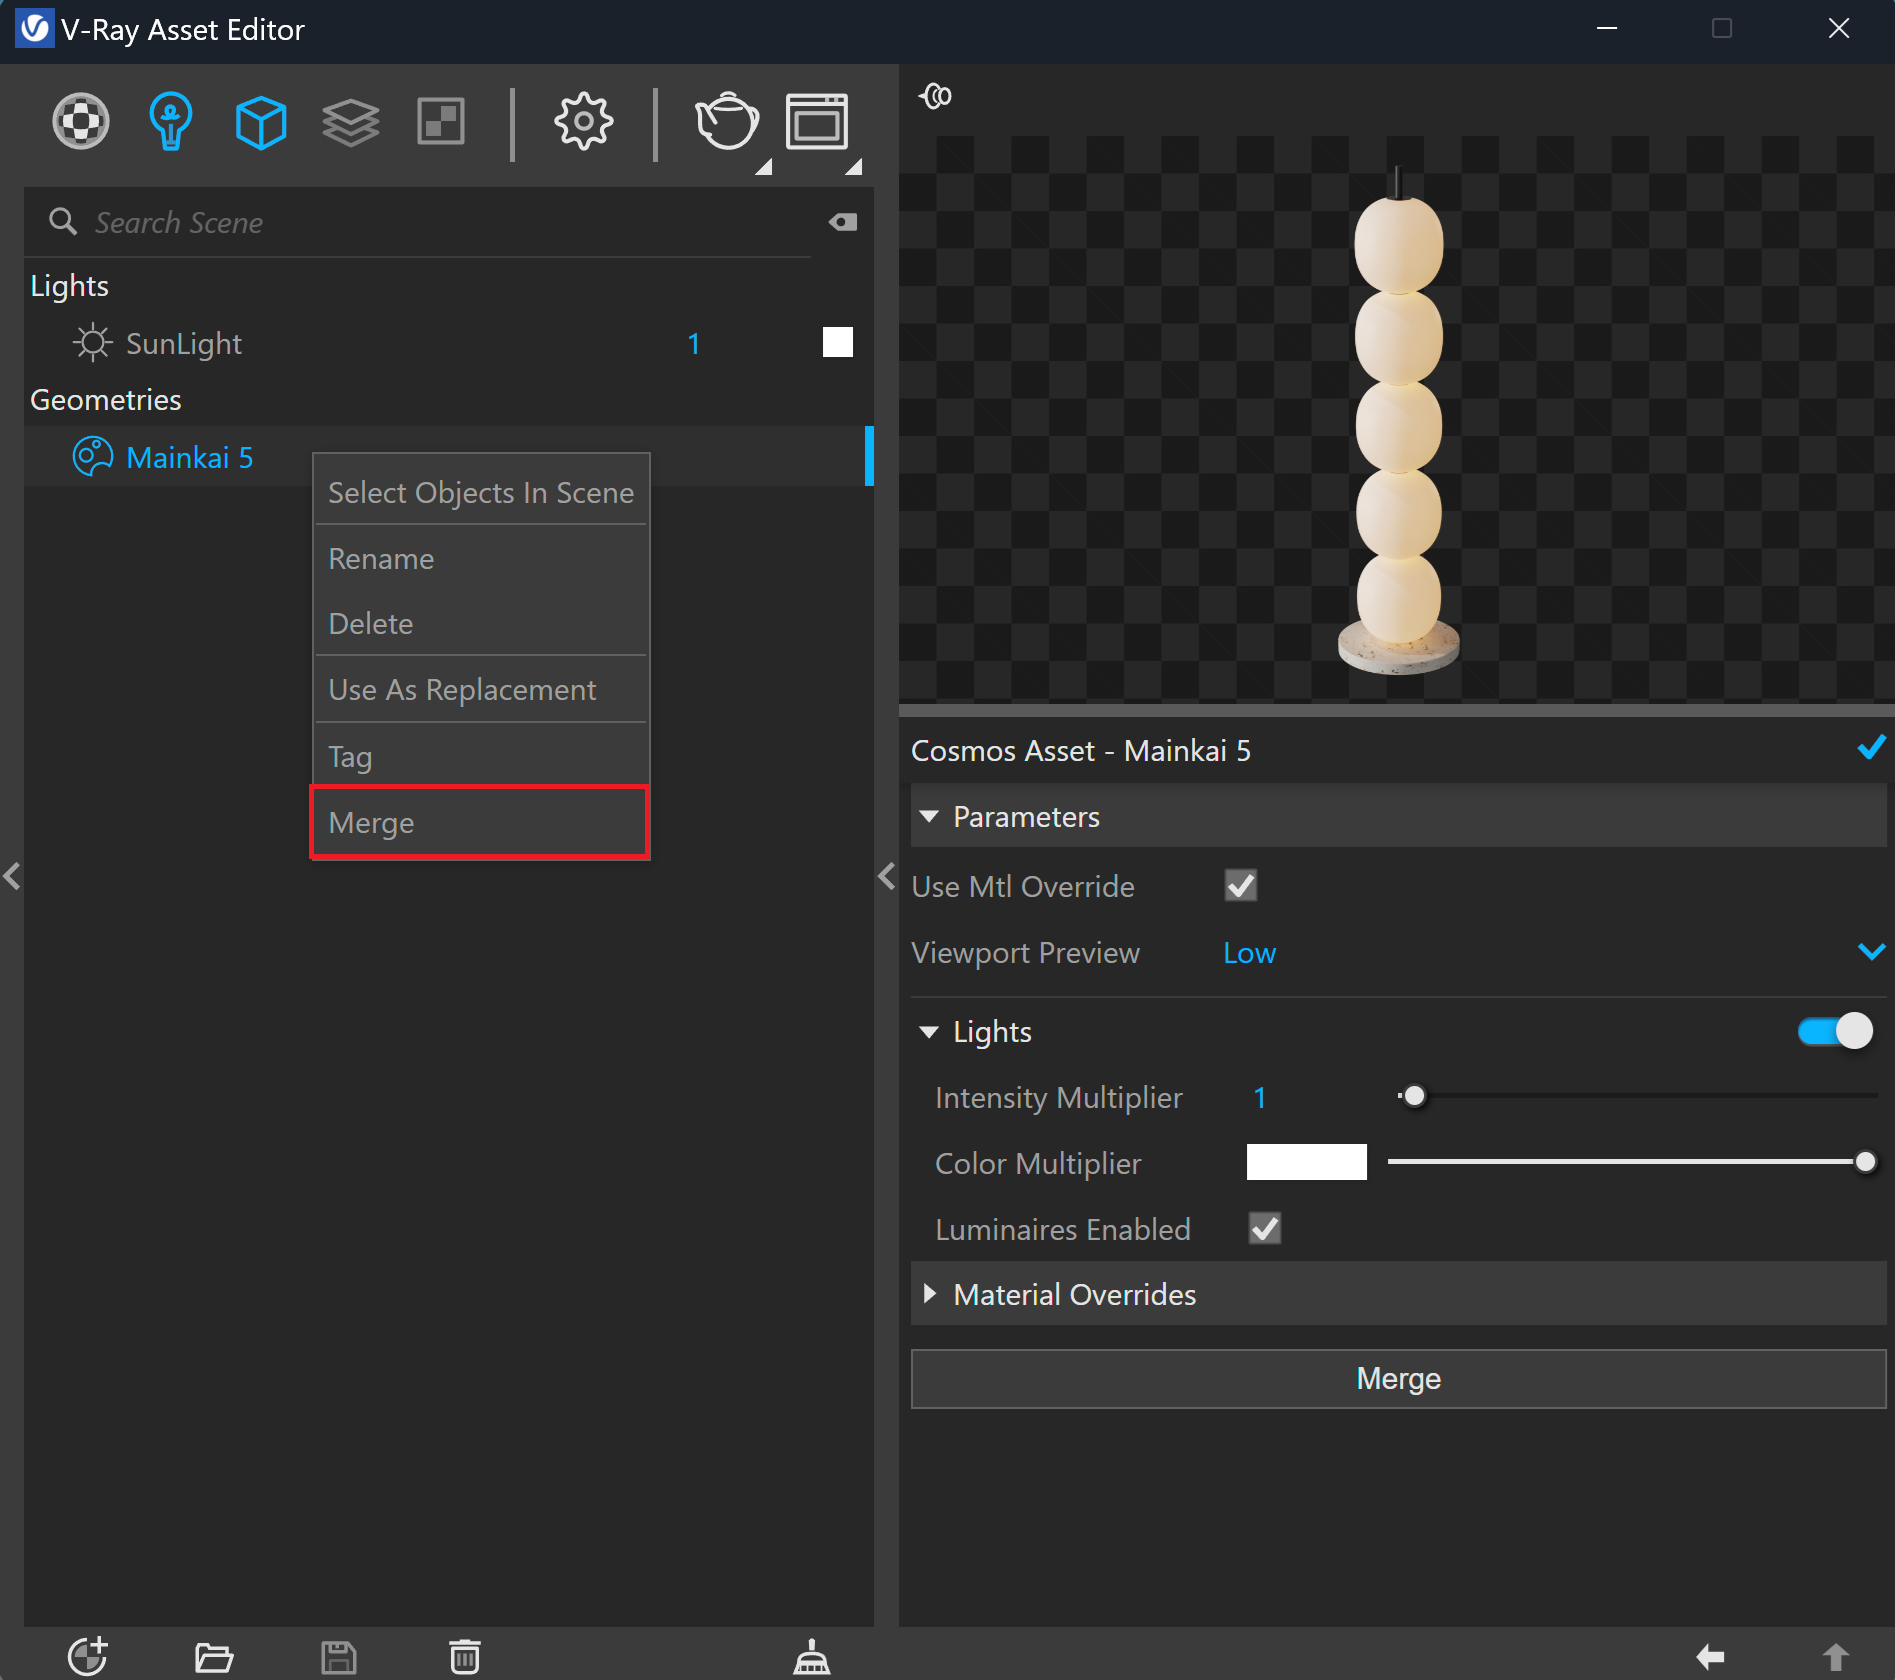1895x1680 pixels.
Task: Open the Render Elements layers icon
Action: [x=351, y=123]
